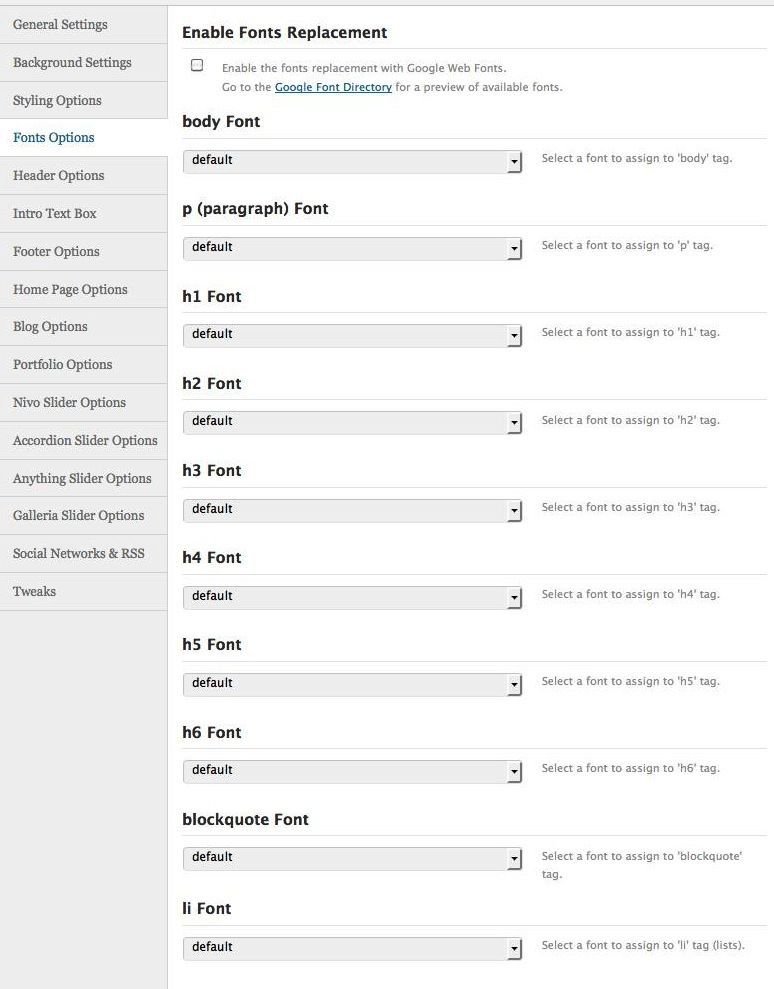Expand the h3 Font selector
774x989 pixels.
[352, 510]
